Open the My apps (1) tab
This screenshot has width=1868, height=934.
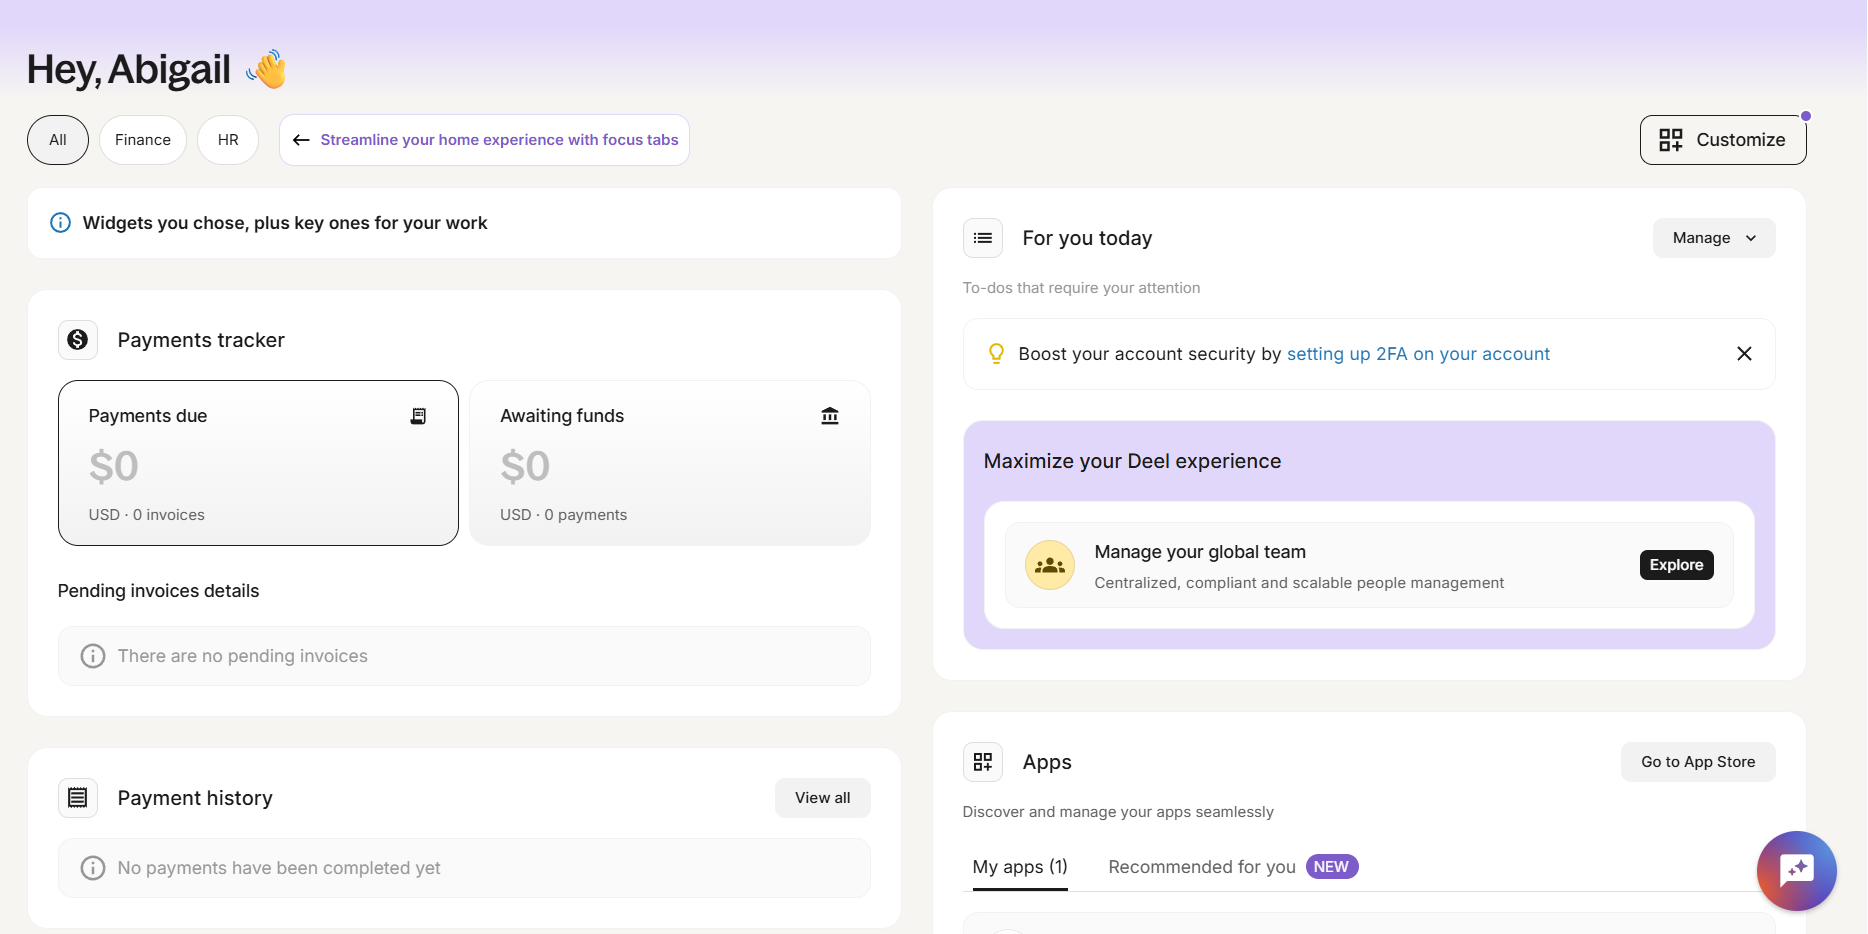(x=1020, y=867)
